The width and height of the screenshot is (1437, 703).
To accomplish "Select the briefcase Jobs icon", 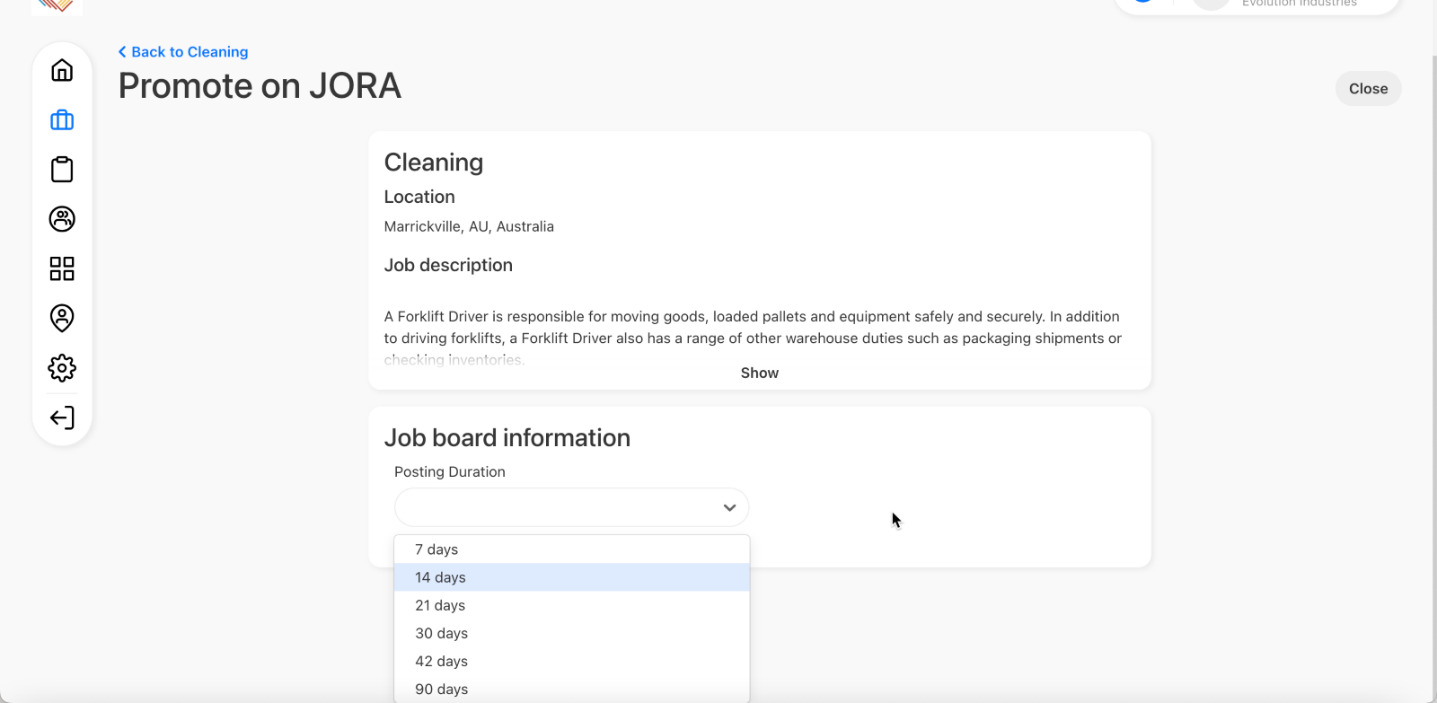I will [x=61, y=119].
